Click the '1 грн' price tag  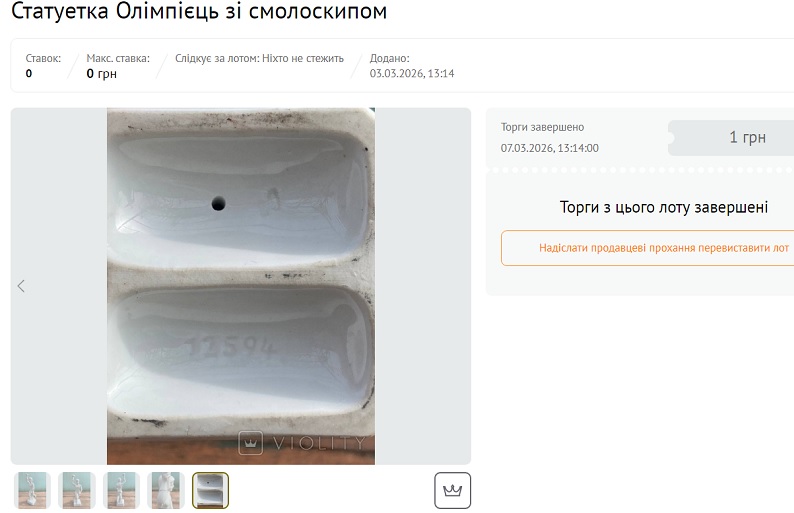747,138
